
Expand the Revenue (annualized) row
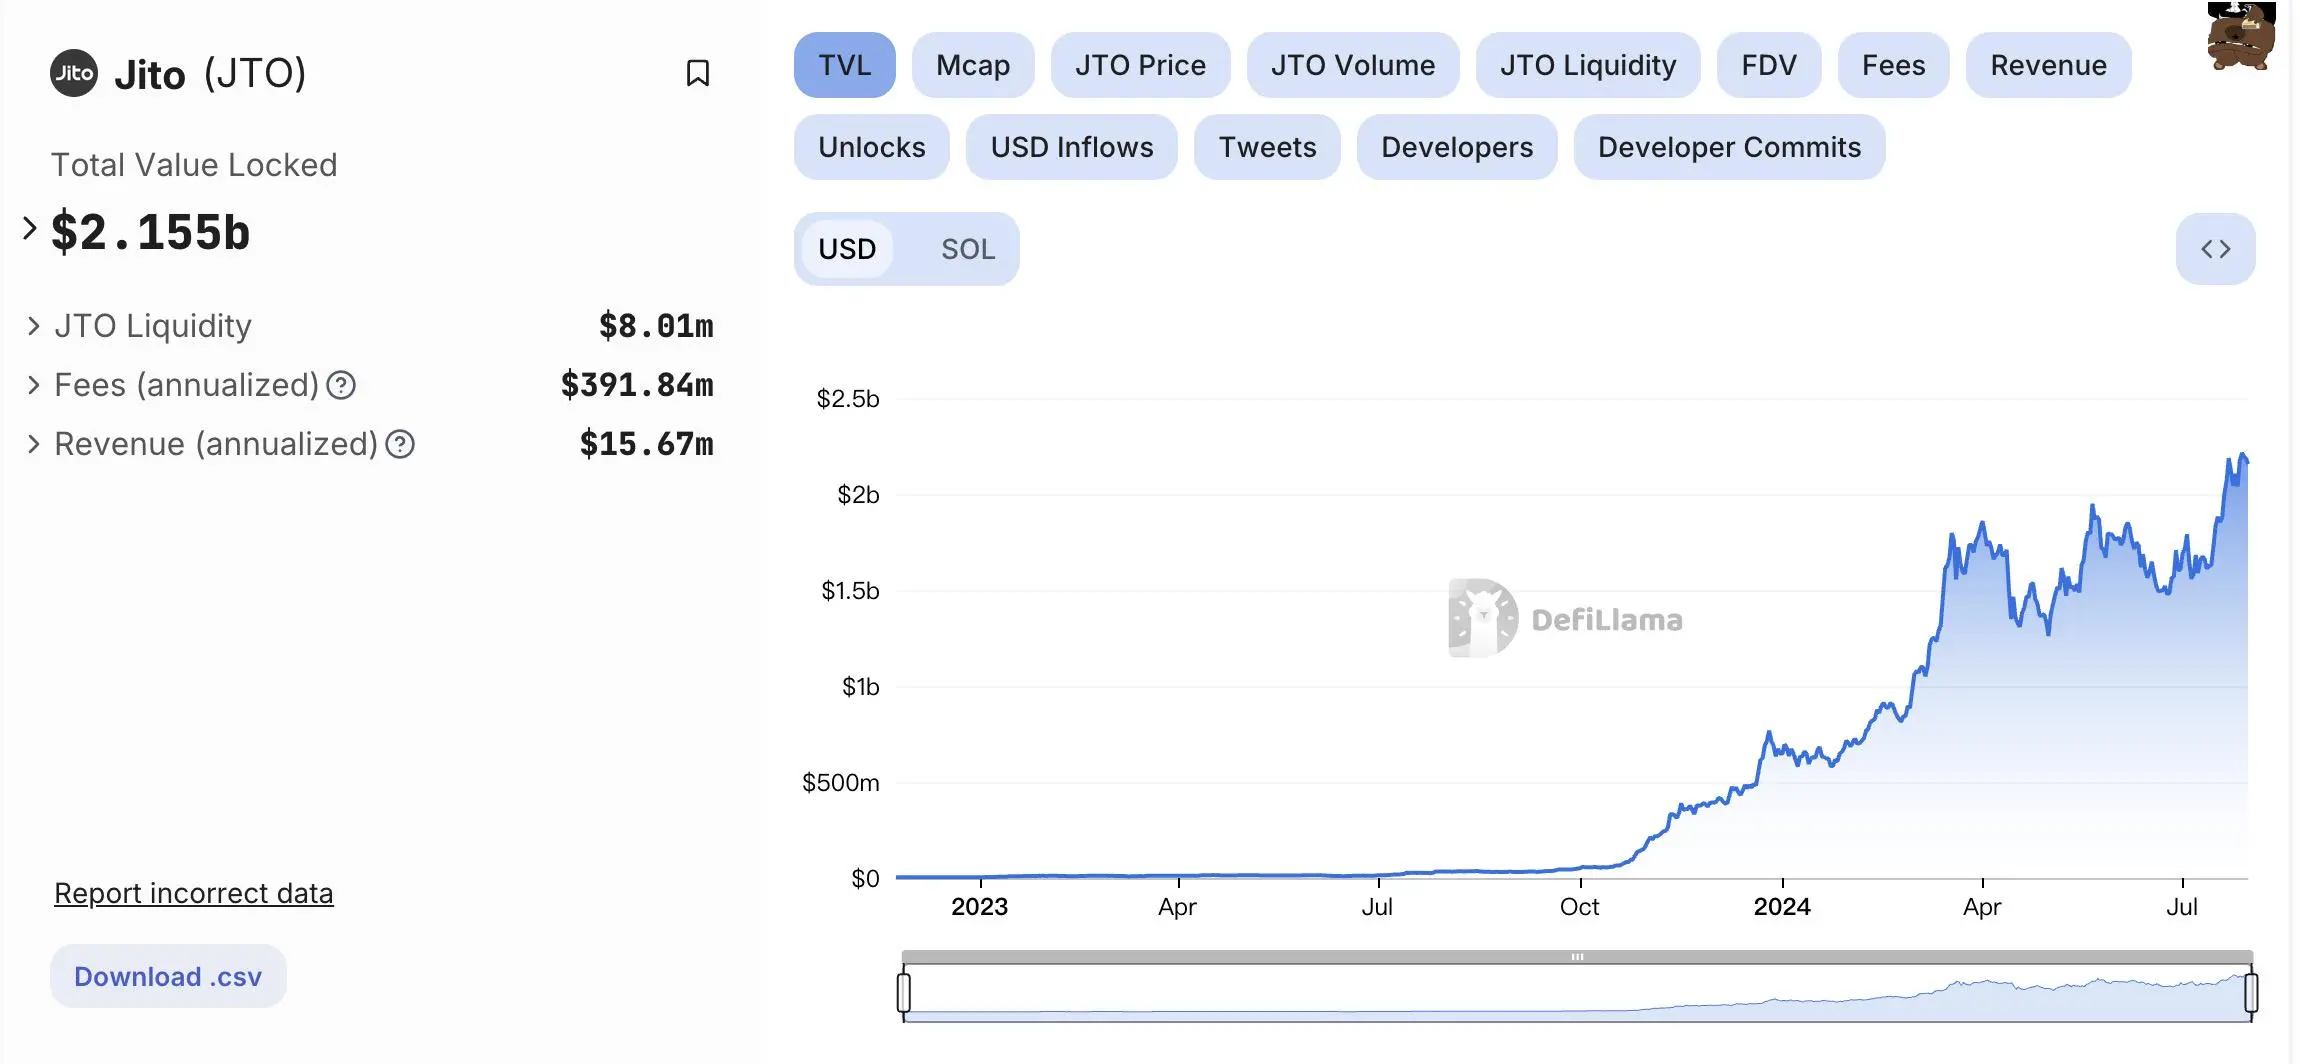click(34, 444)
